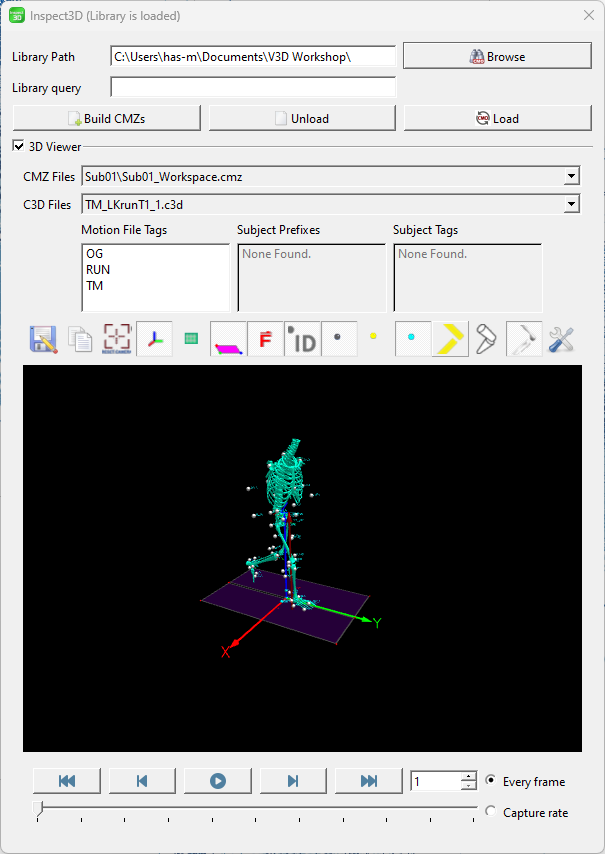Reset the camera view
The height and width of the screenshot is (854, 605).
tap(117, 339)
